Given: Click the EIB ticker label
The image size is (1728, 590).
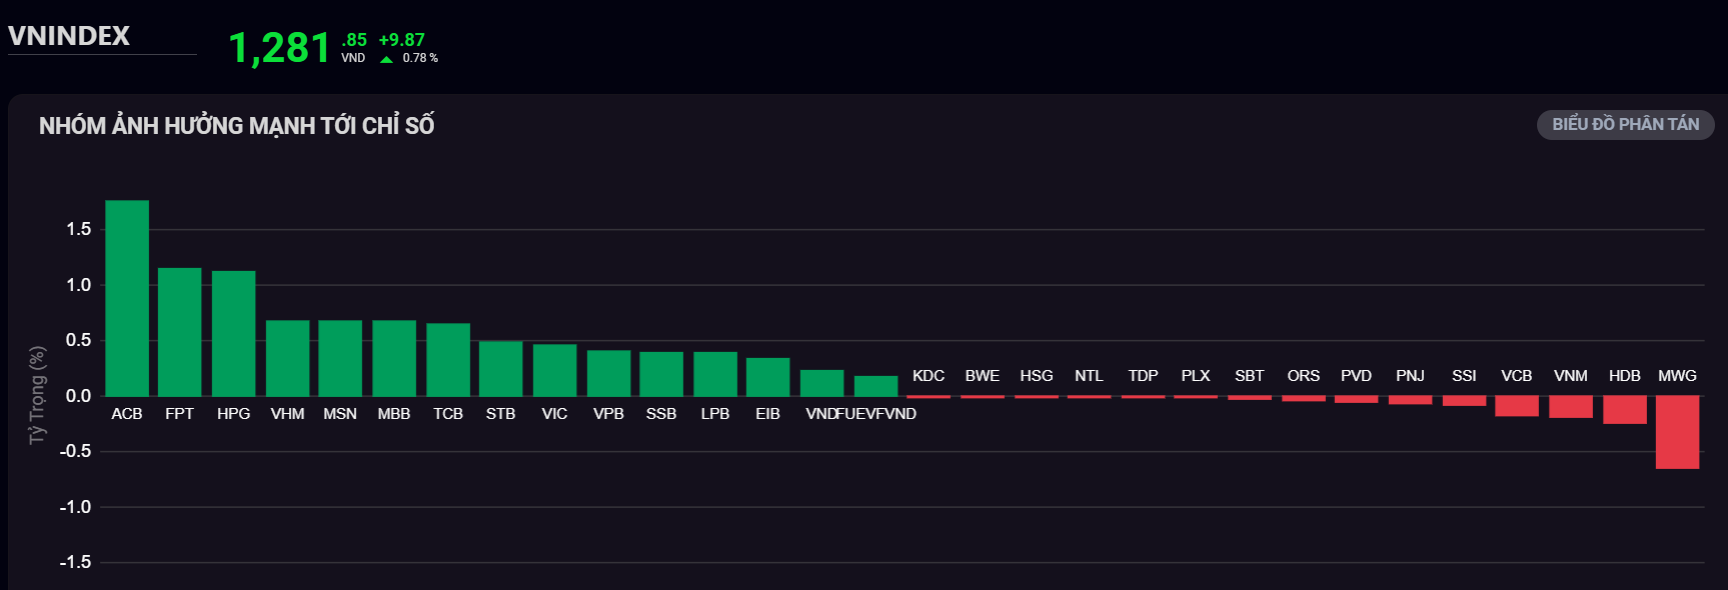Looking at the screenshot, I should [768, 414].
